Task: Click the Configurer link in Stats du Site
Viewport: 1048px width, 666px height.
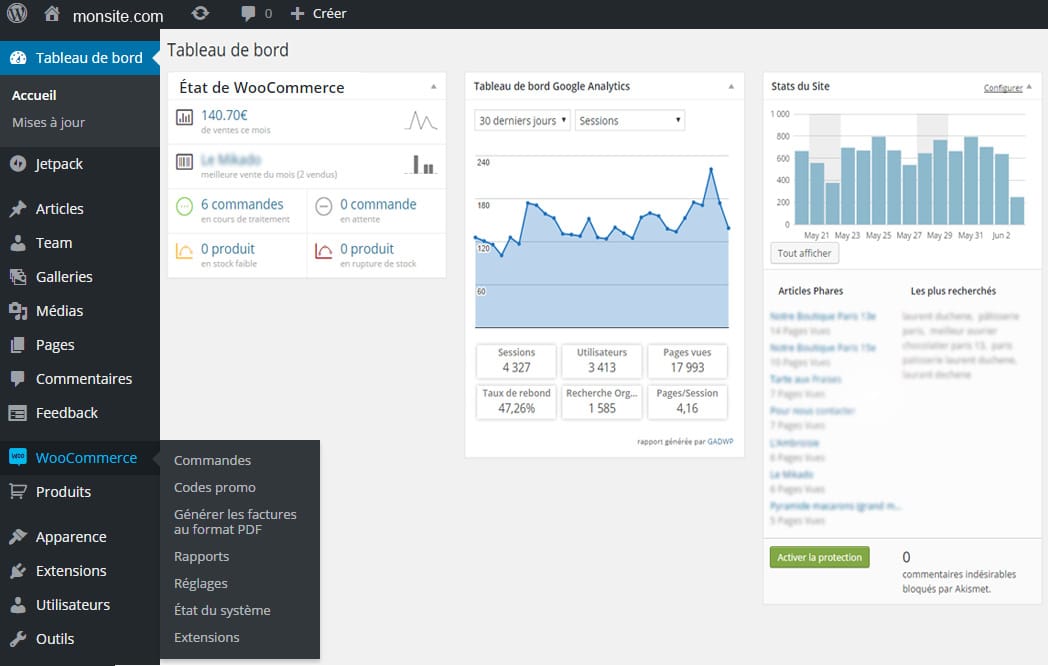Action: tap(1003, 88)
